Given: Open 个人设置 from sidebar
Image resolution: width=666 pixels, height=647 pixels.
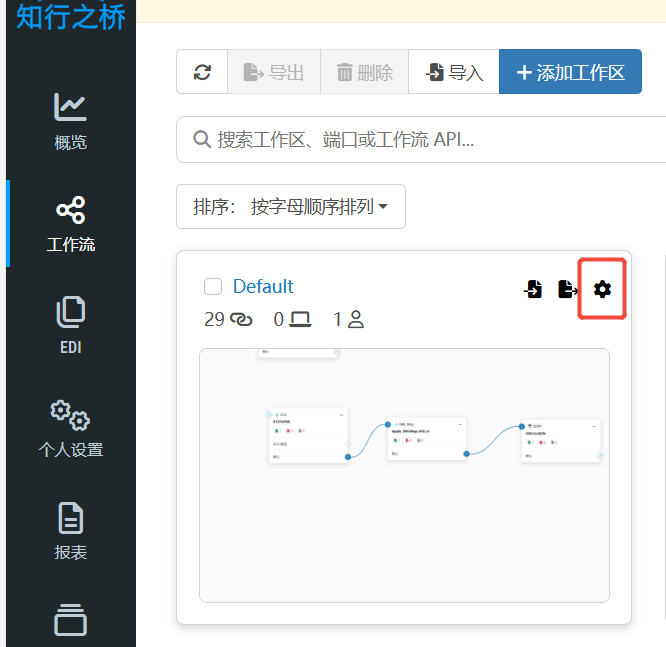Looking at the screenshot, I should [70, 427].
